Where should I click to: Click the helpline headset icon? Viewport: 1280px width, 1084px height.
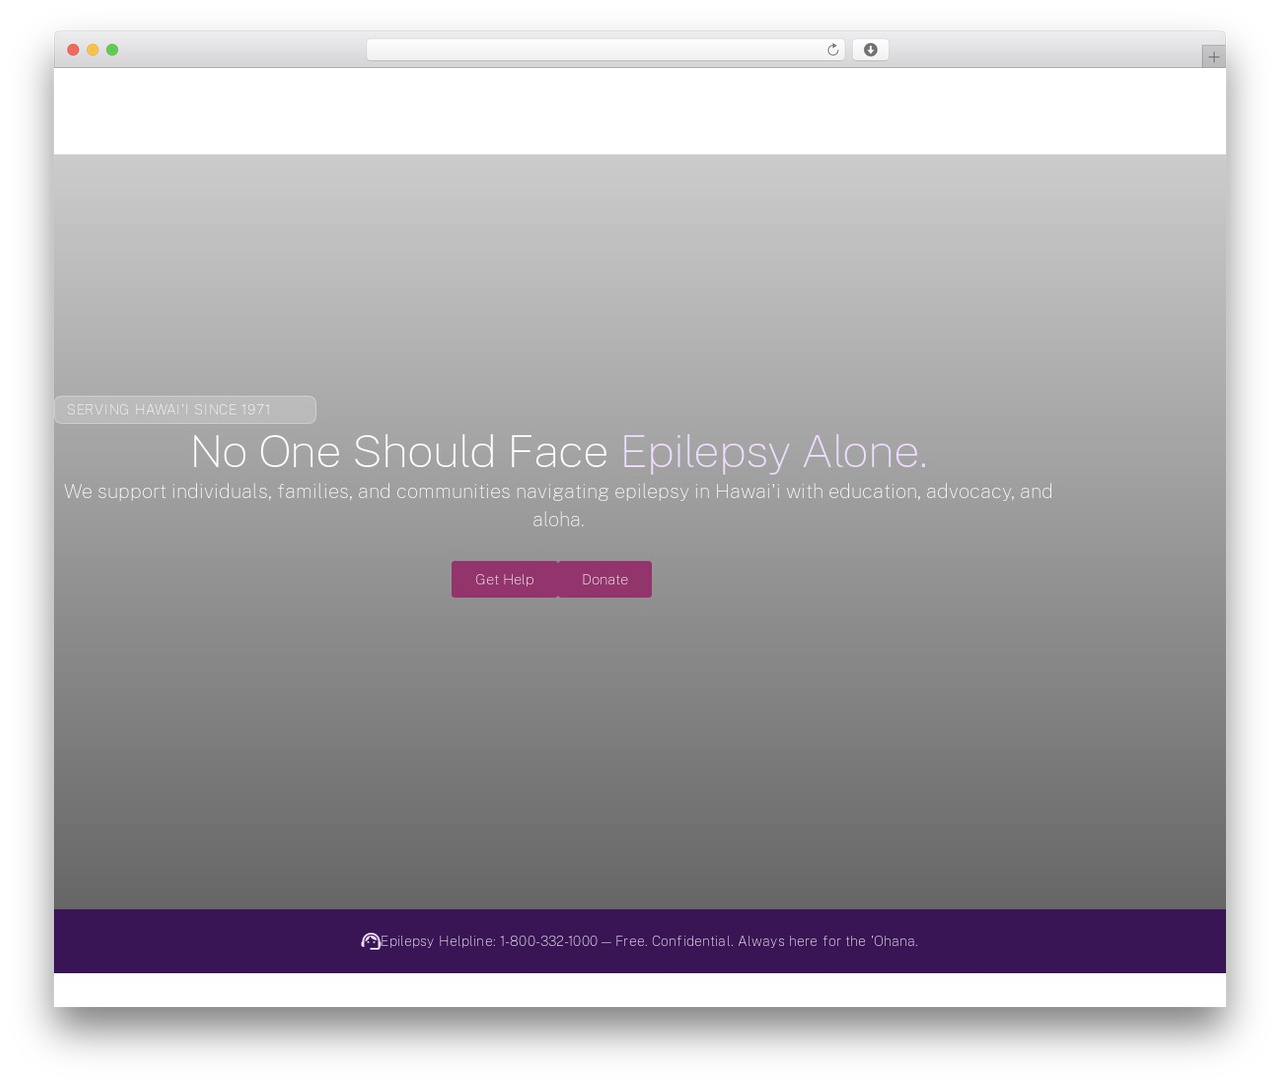(x=370, y=941)
